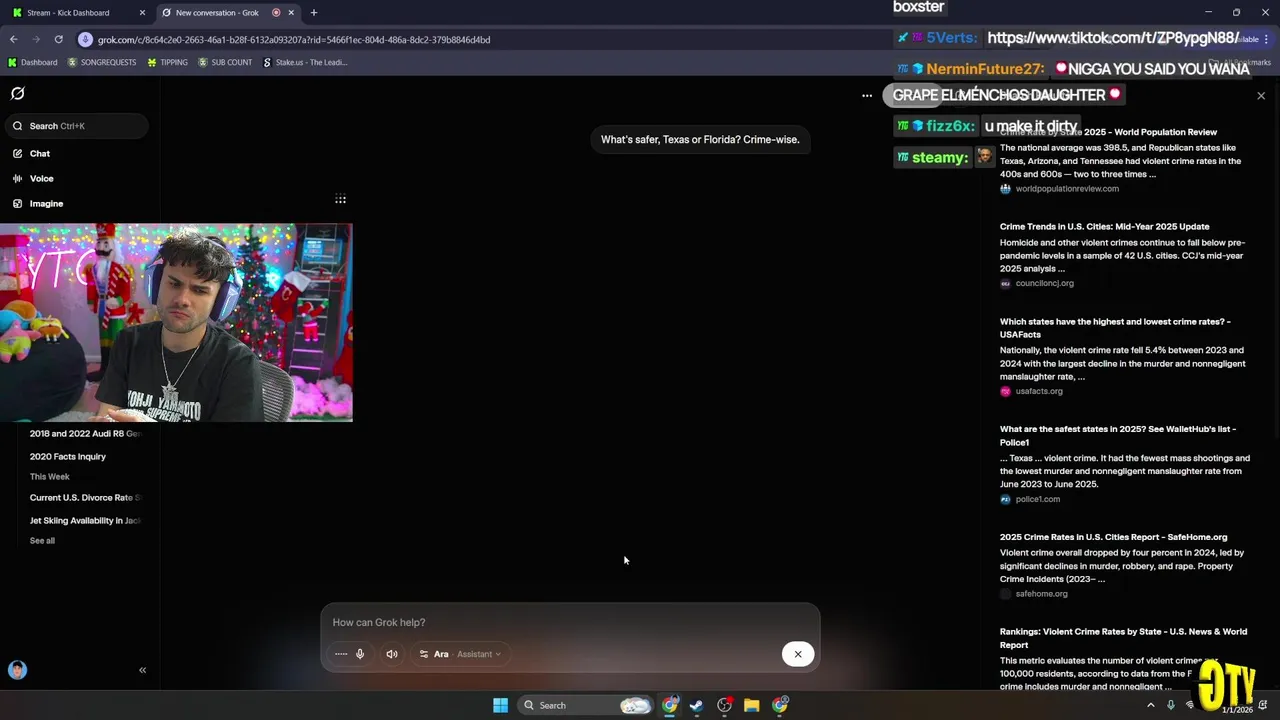This screenshot has width=1280, height=720.
Task: Click the browser forward arrow
Action: pyautogui.click(x=36, y=39)
